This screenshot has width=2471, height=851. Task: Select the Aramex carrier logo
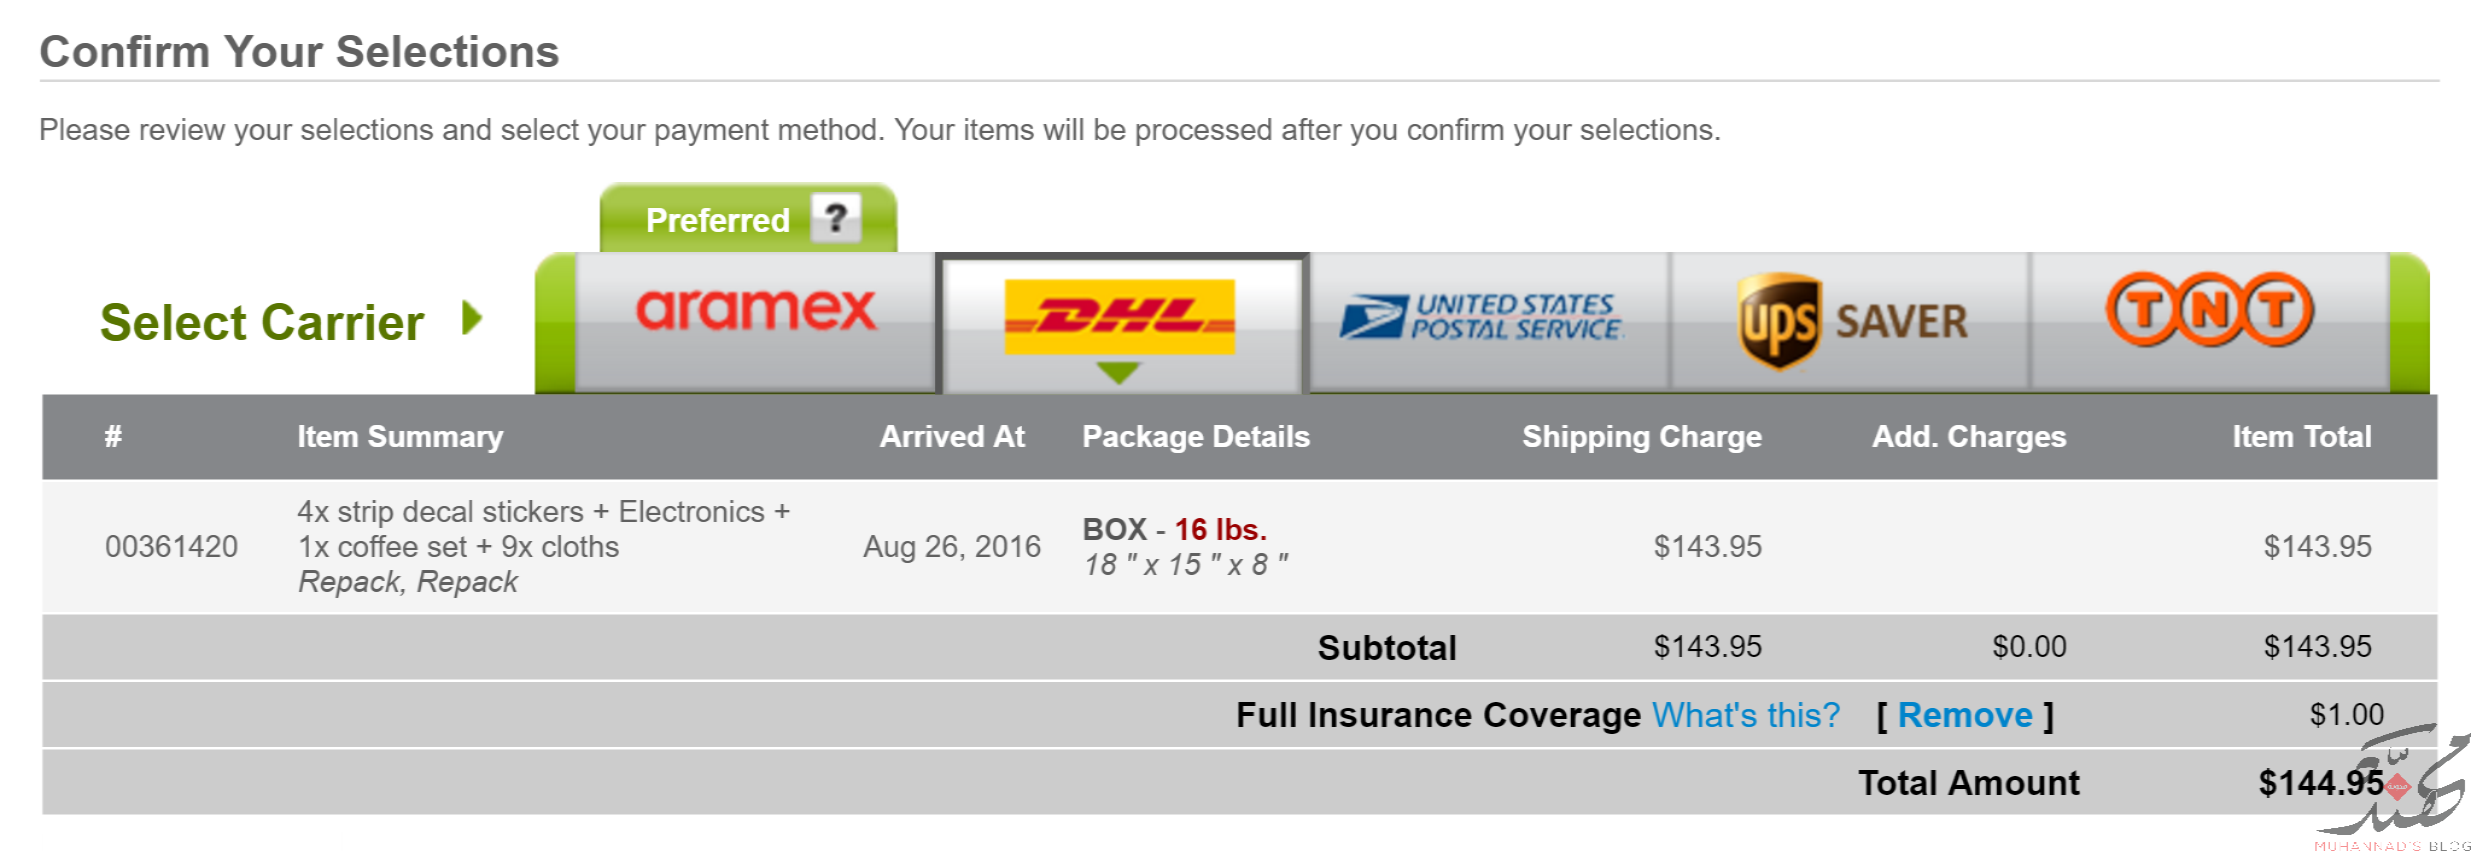tap(756, 310)
